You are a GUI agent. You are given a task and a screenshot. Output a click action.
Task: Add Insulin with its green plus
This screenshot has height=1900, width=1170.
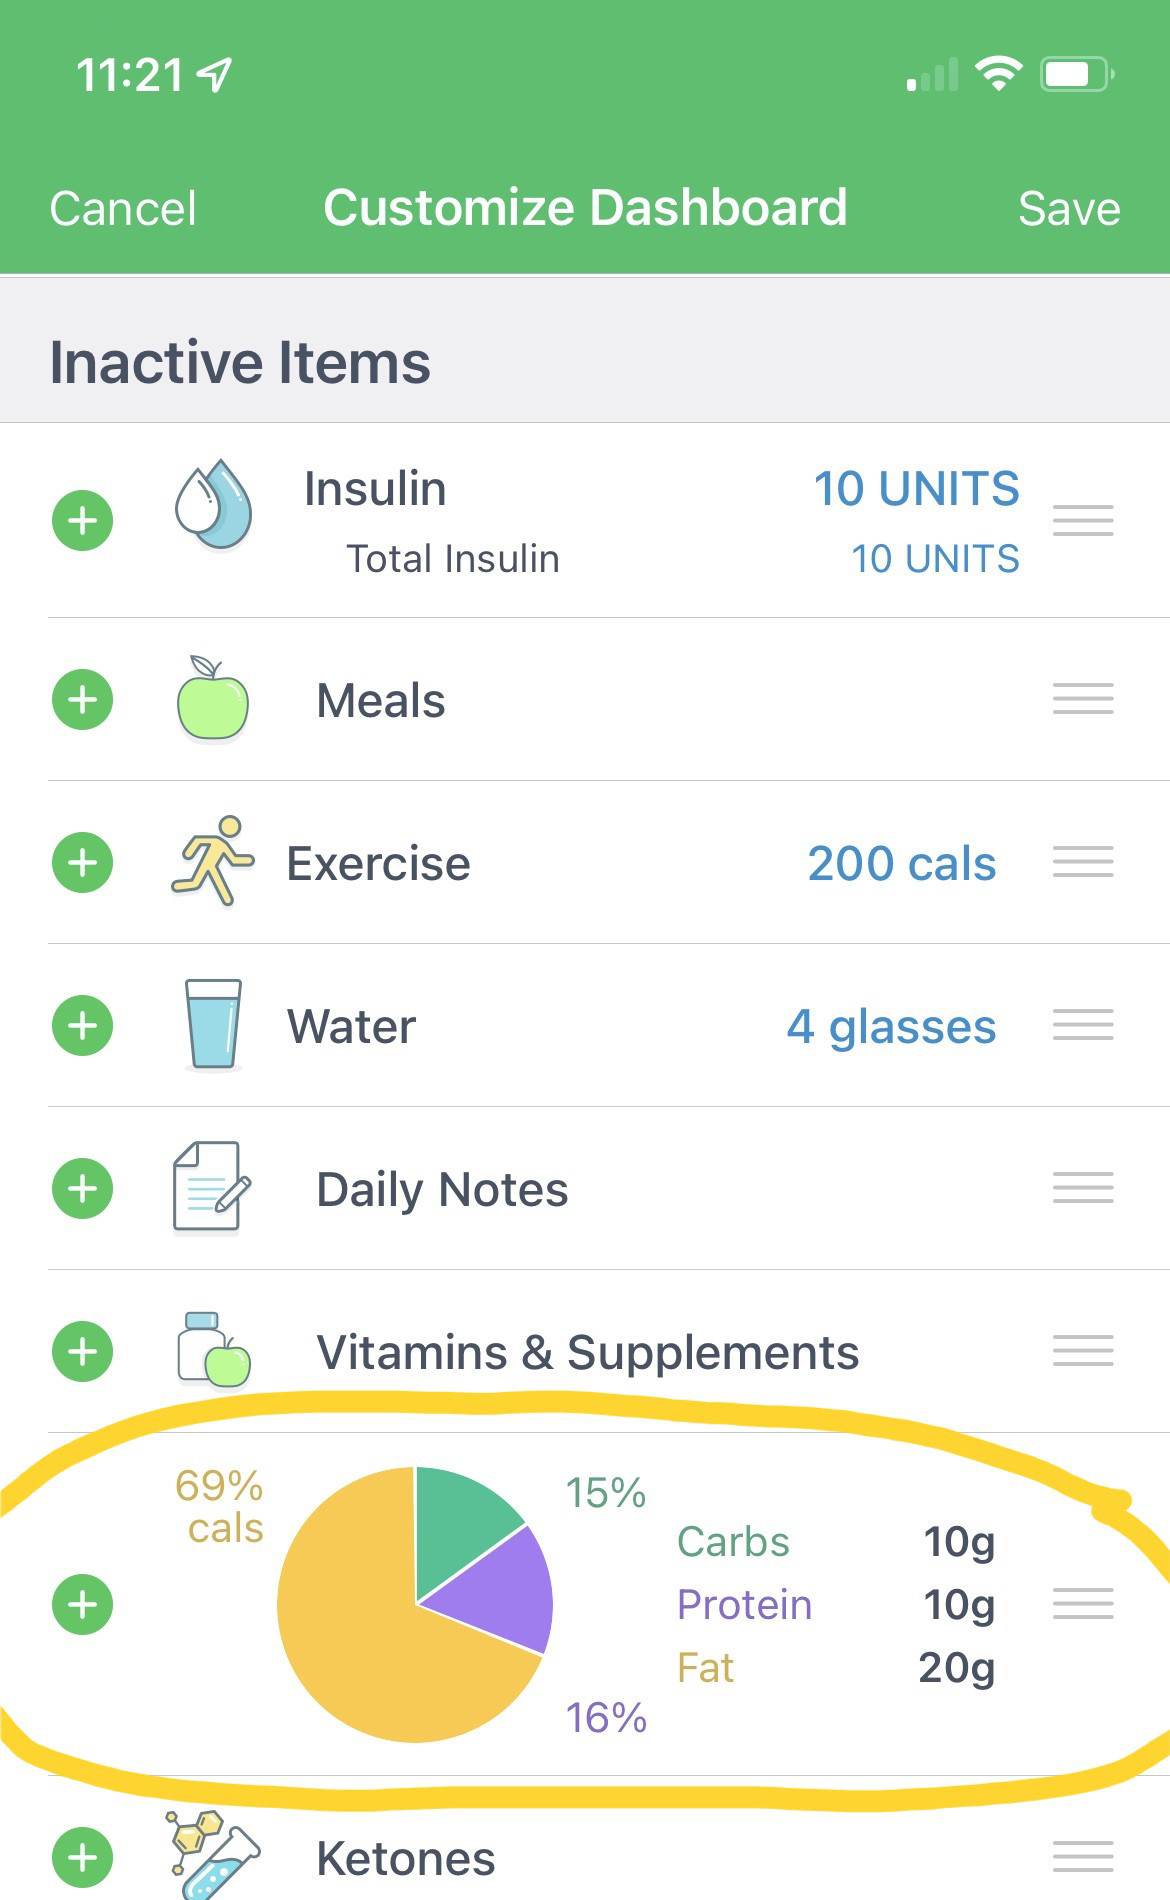[x=82, y=520]
